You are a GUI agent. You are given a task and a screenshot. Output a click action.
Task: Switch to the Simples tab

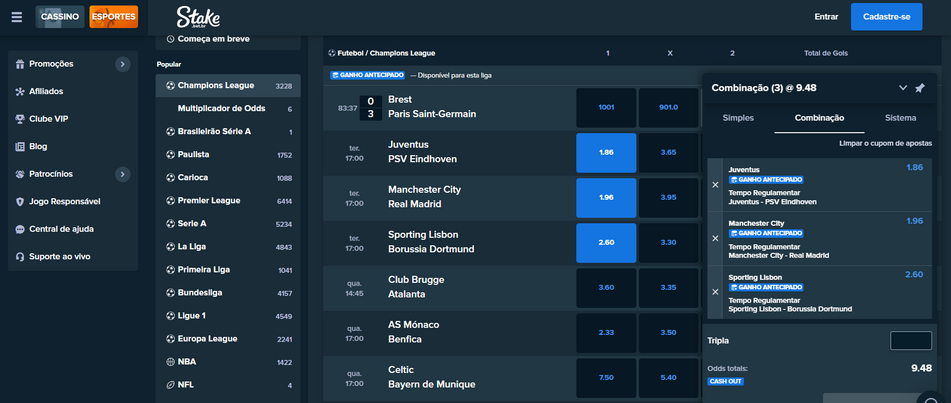pyautogui.click(x=738, y=118)
